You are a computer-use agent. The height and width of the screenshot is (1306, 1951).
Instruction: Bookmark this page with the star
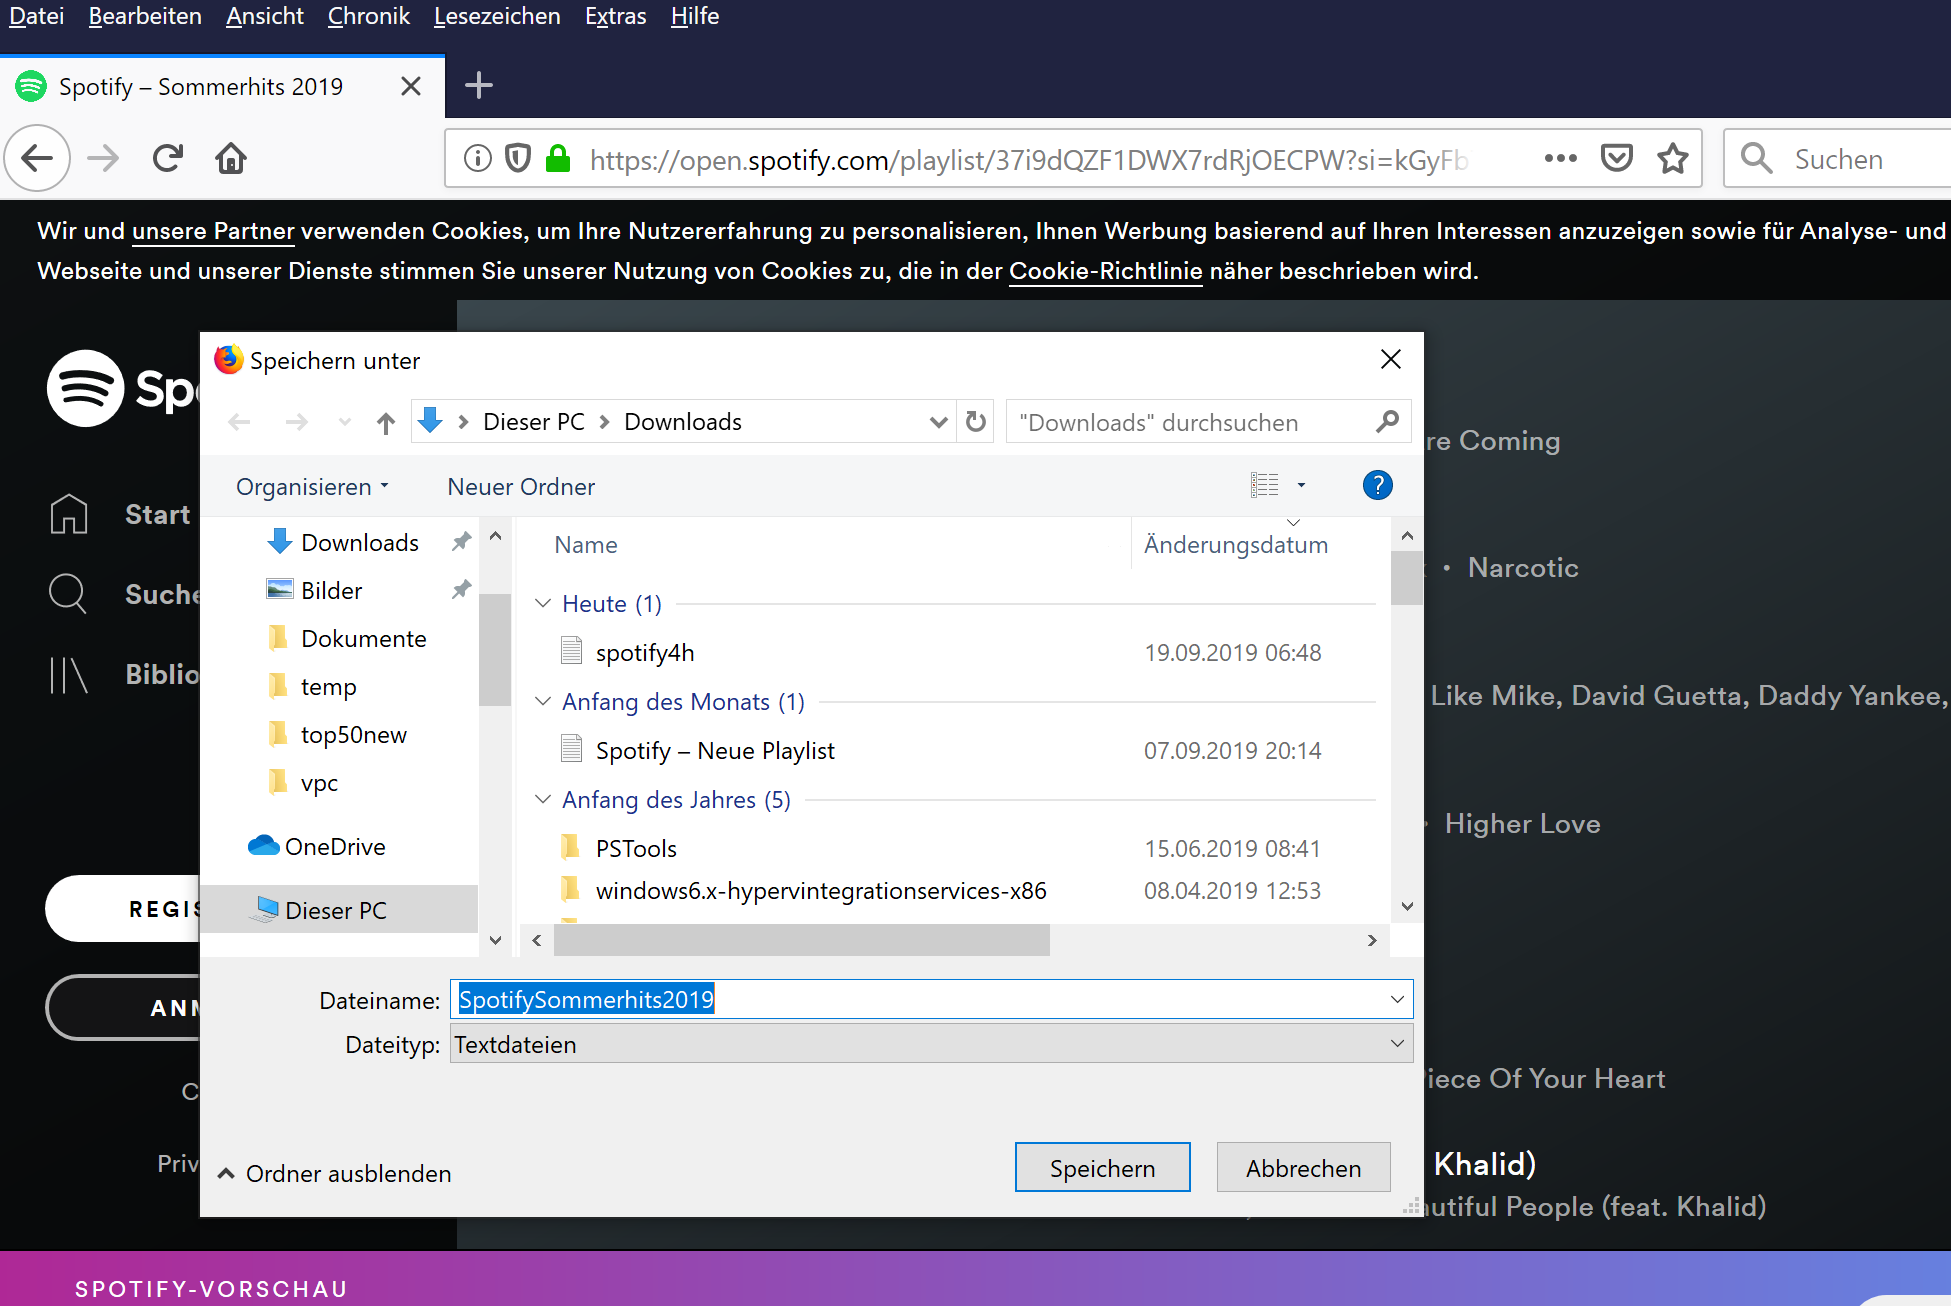pyautogui.click(x=1673, y=158)
